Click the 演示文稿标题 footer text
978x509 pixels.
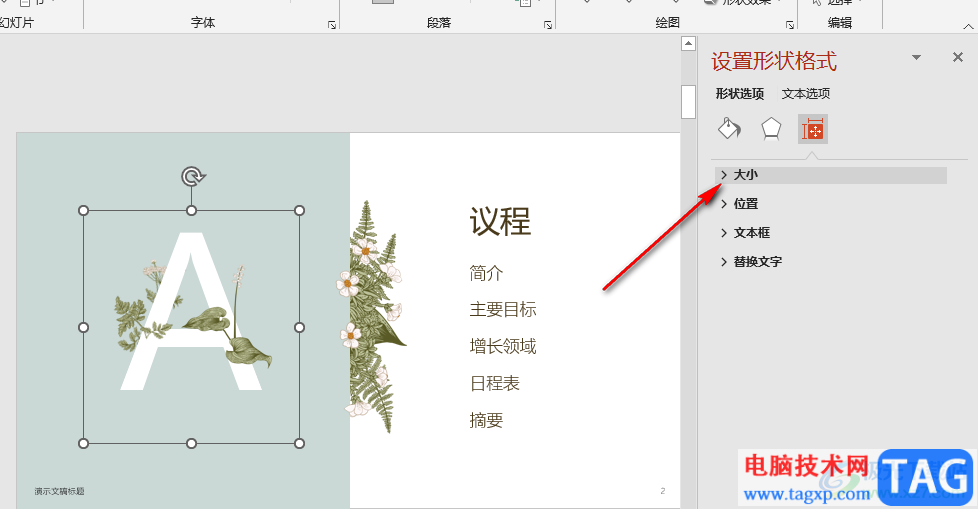click(x=59, y=492)
